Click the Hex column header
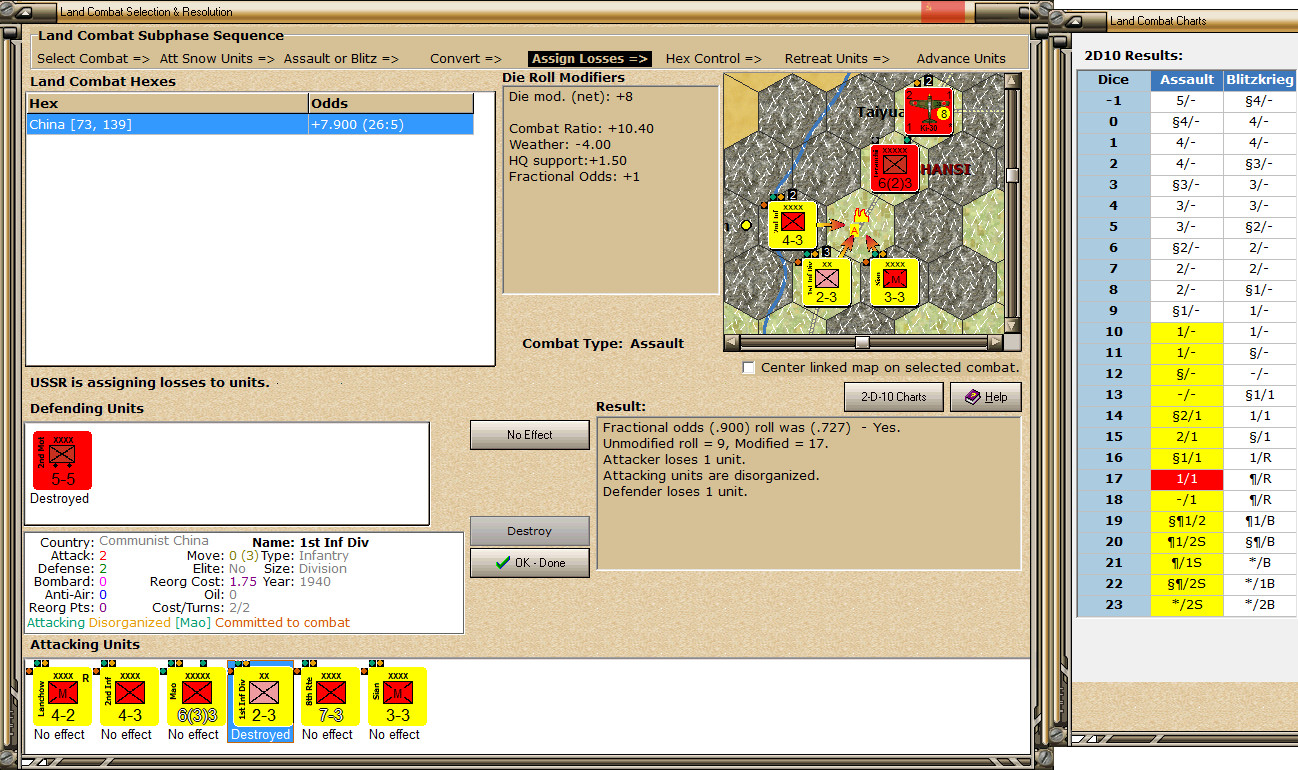The image size is (1298, 770). pos(167,103)
